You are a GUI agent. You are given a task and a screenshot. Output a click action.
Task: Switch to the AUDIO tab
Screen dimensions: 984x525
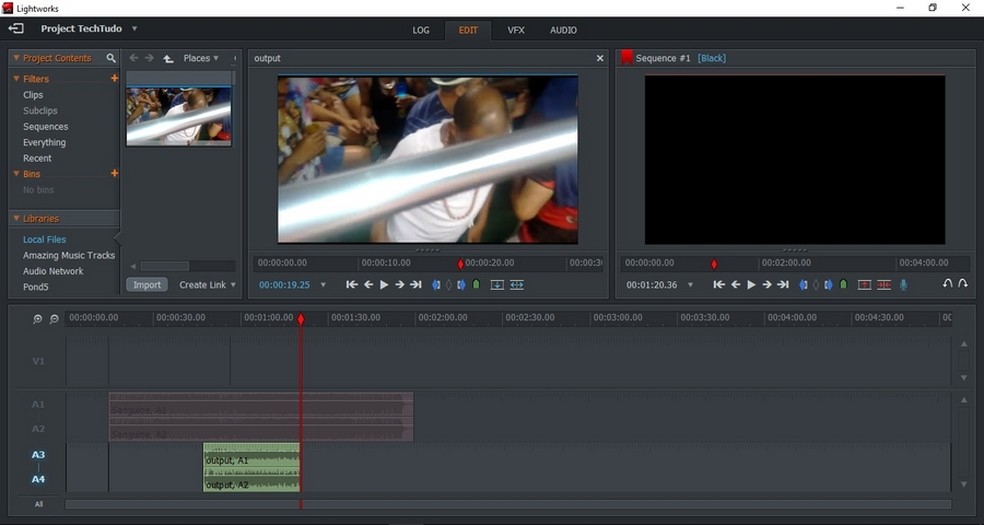point(563,30)
